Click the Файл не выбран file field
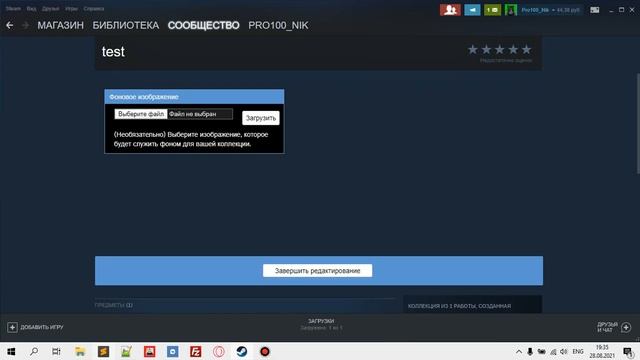 click(x=200, y=114)
